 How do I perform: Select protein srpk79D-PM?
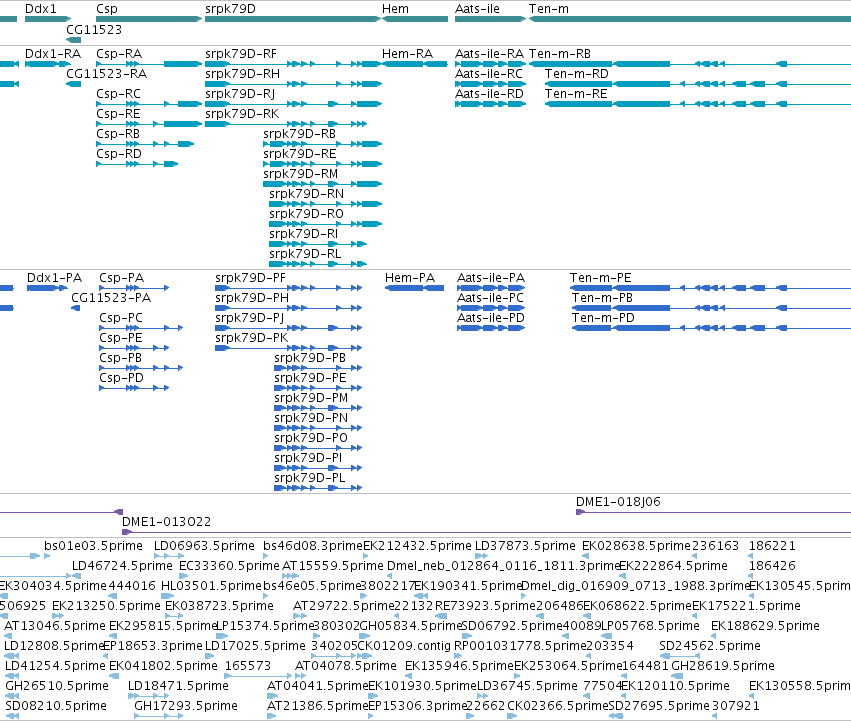pyautogui.click(x=311, y=398)
